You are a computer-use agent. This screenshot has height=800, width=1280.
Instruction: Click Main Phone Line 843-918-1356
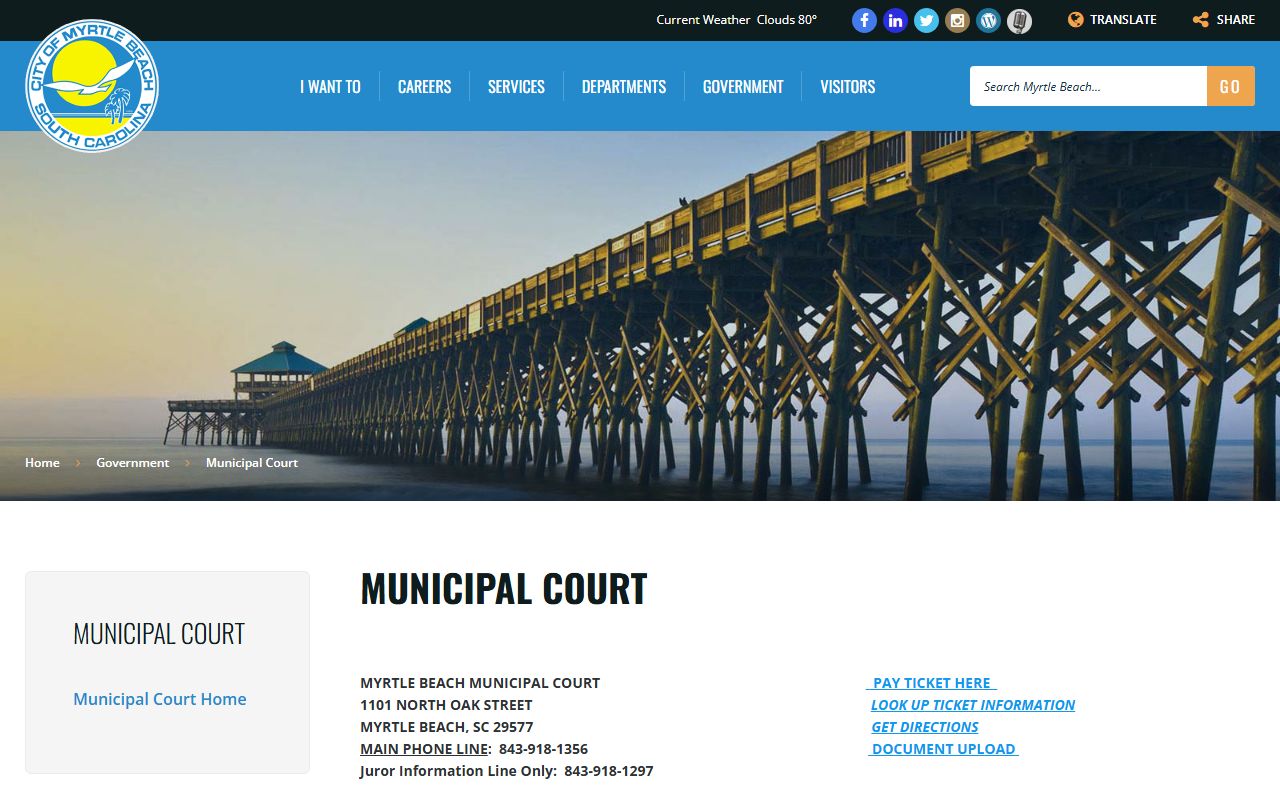[x=474, y=749]
